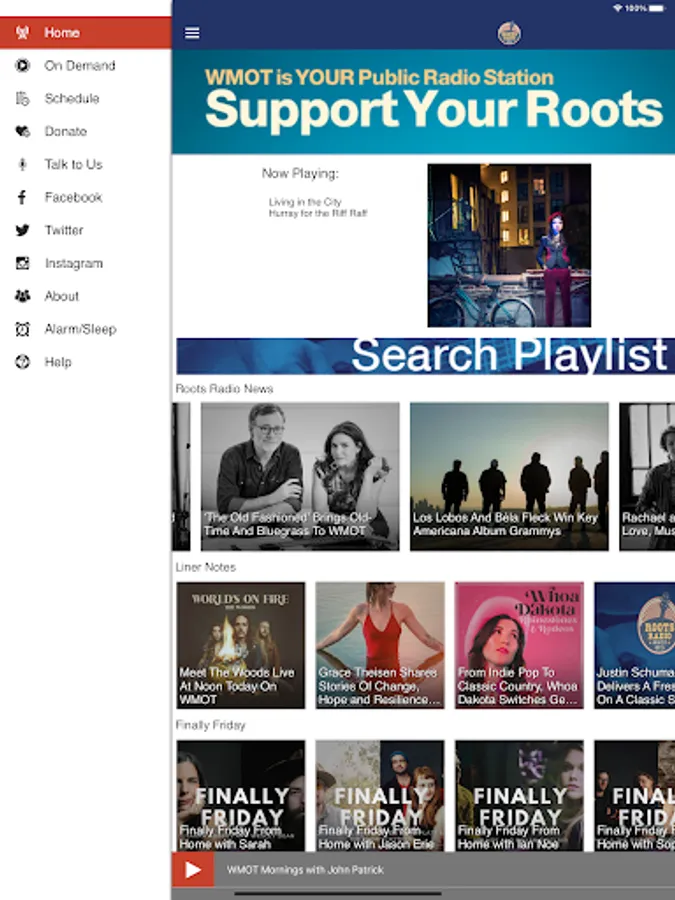The height and width of the screenshot is (900, 675).
Task: View the Now Playing album artwork
Action: pyautogui.click(x=509, y=245)
